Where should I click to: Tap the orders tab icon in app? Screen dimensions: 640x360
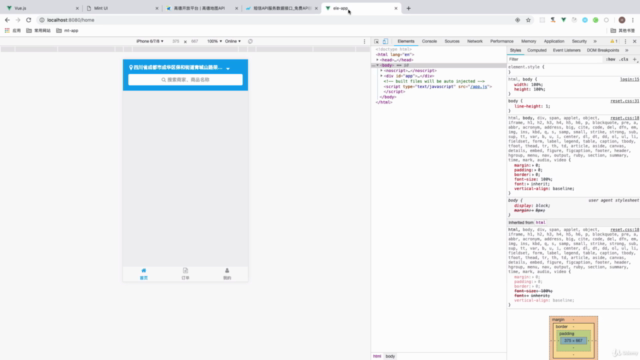pyautogui.click(x=185, y=271)
